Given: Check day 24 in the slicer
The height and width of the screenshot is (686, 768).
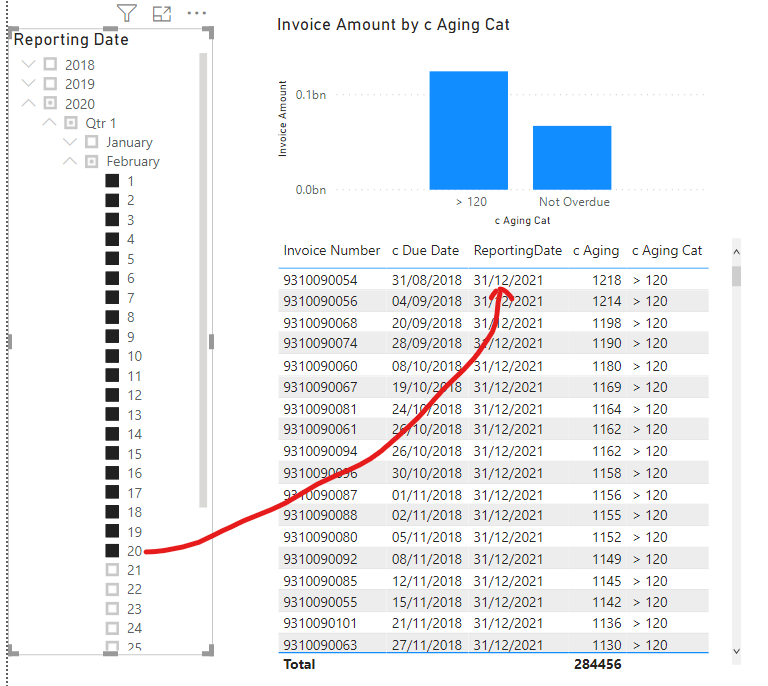Looking at the screenshot, I should click(x=112, y=628).
